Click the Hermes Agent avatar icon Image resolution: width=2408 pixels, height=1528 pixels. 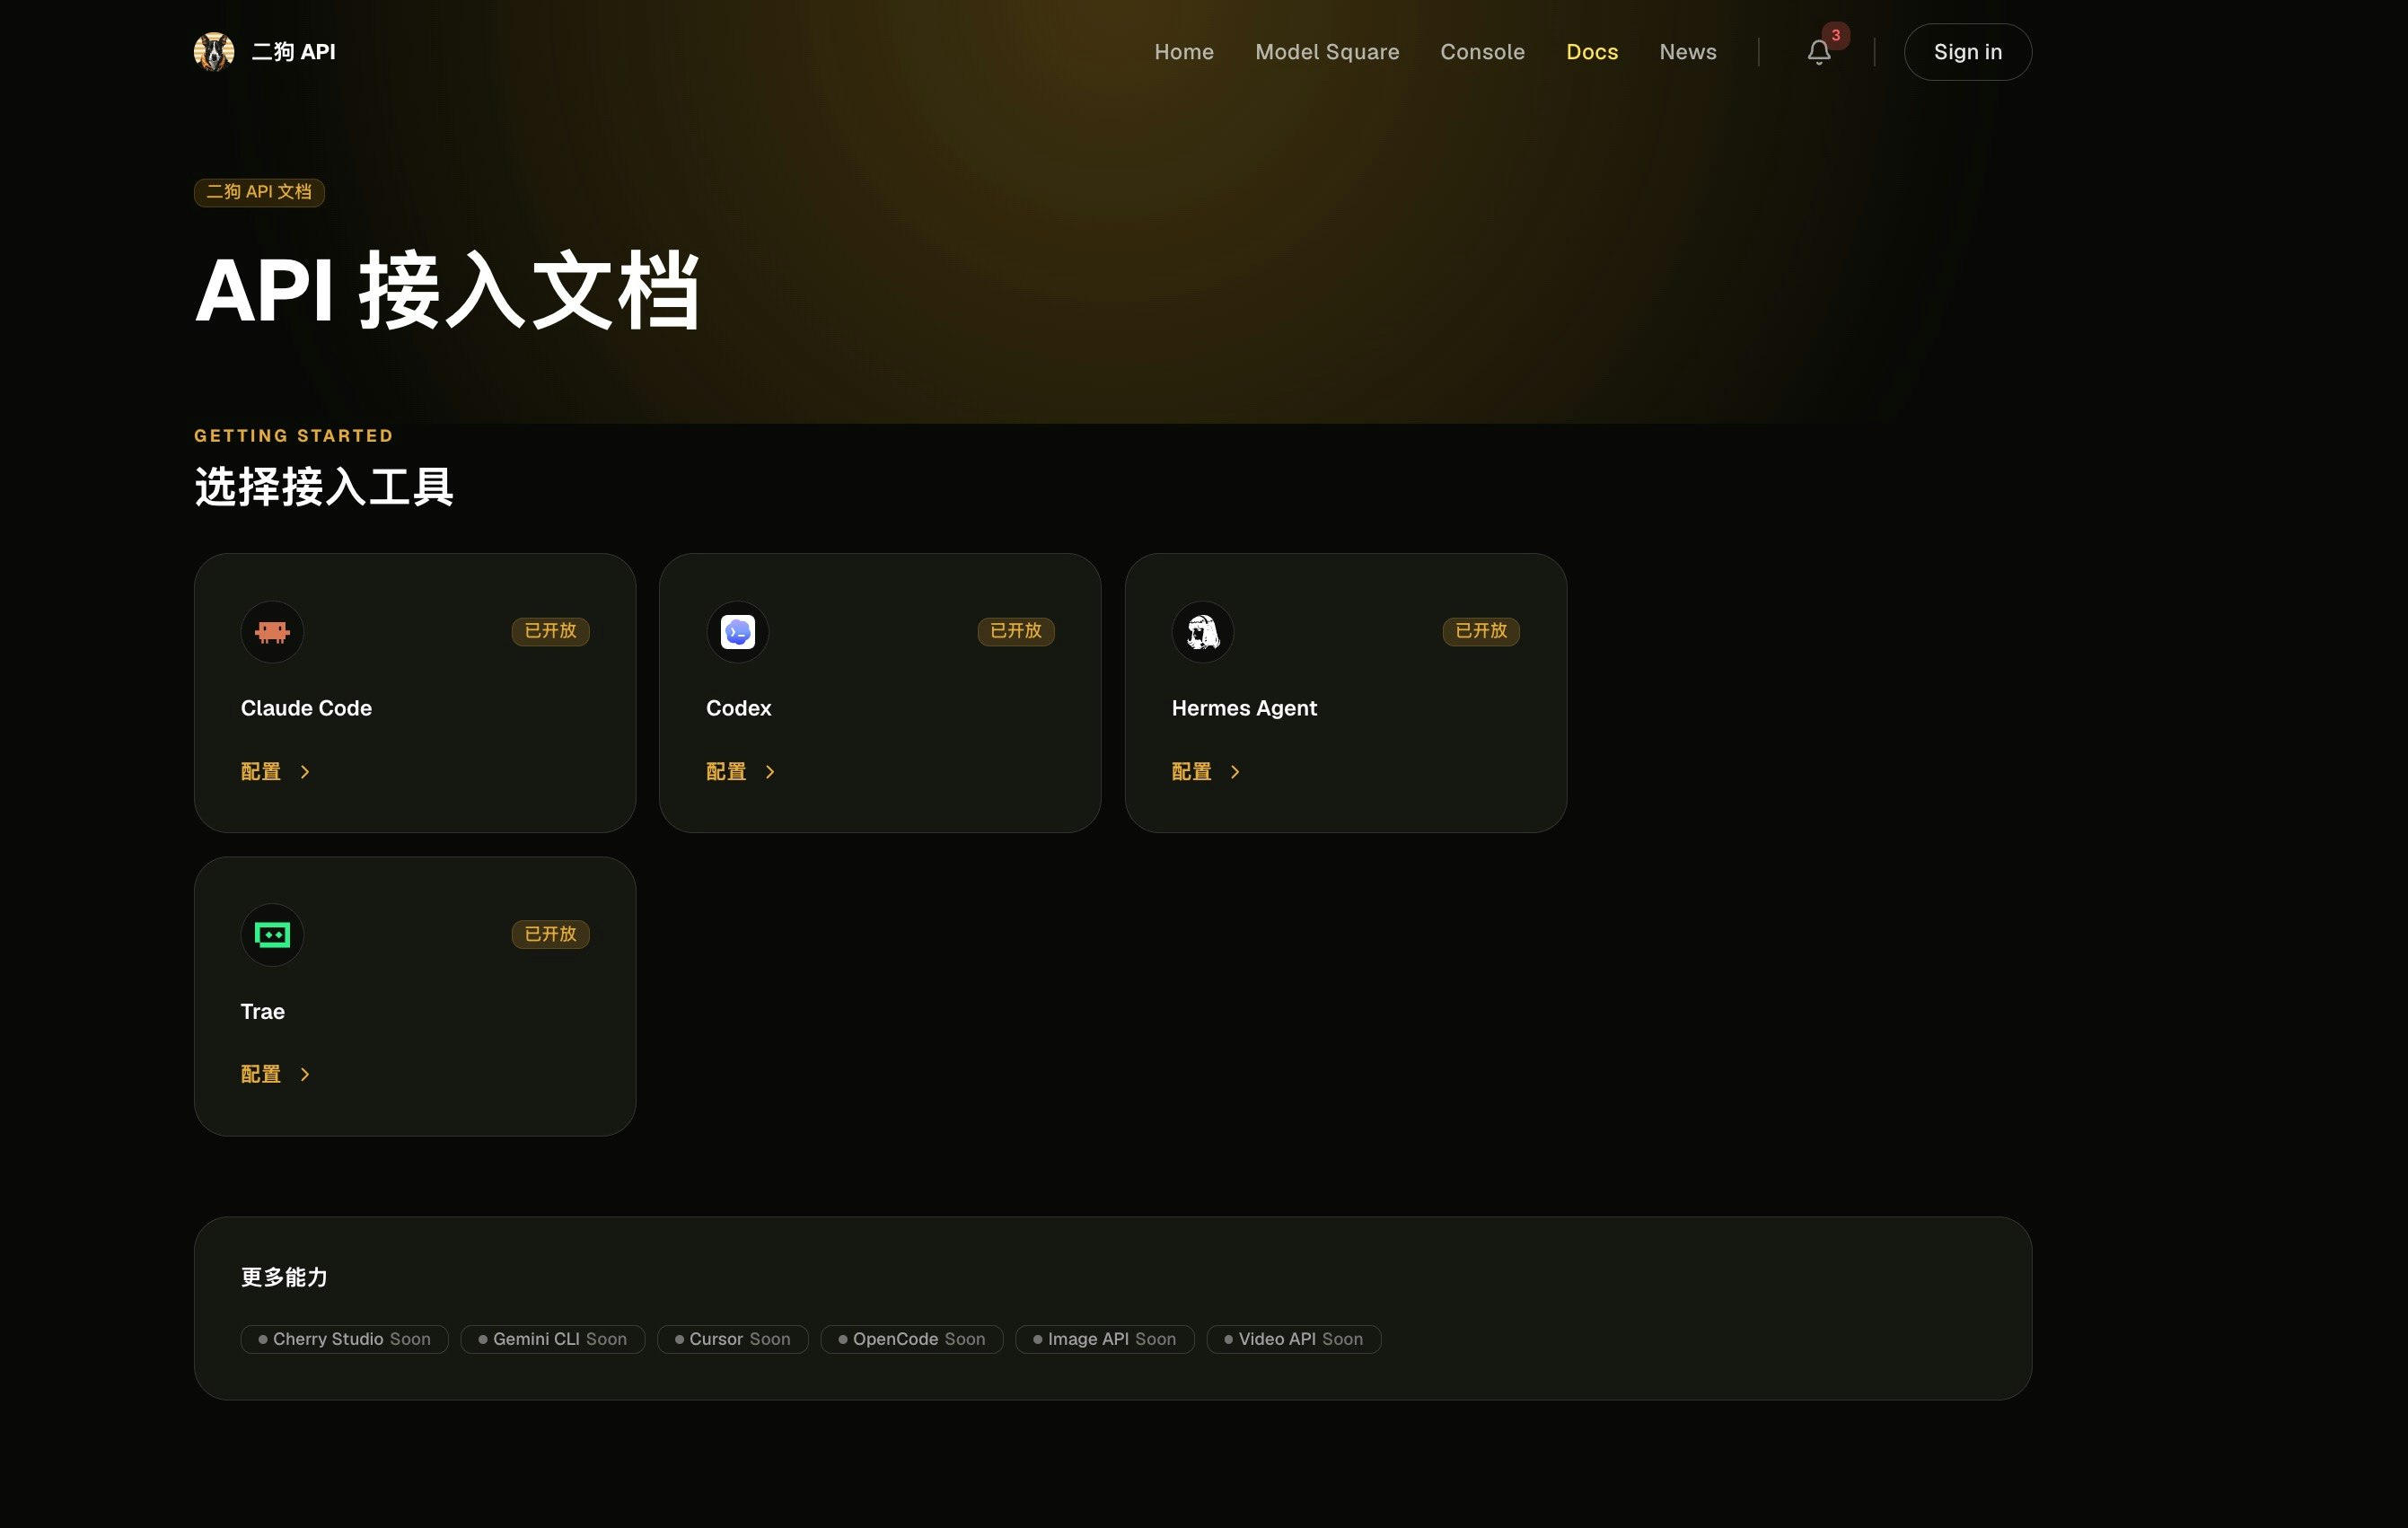(1203, 632)
